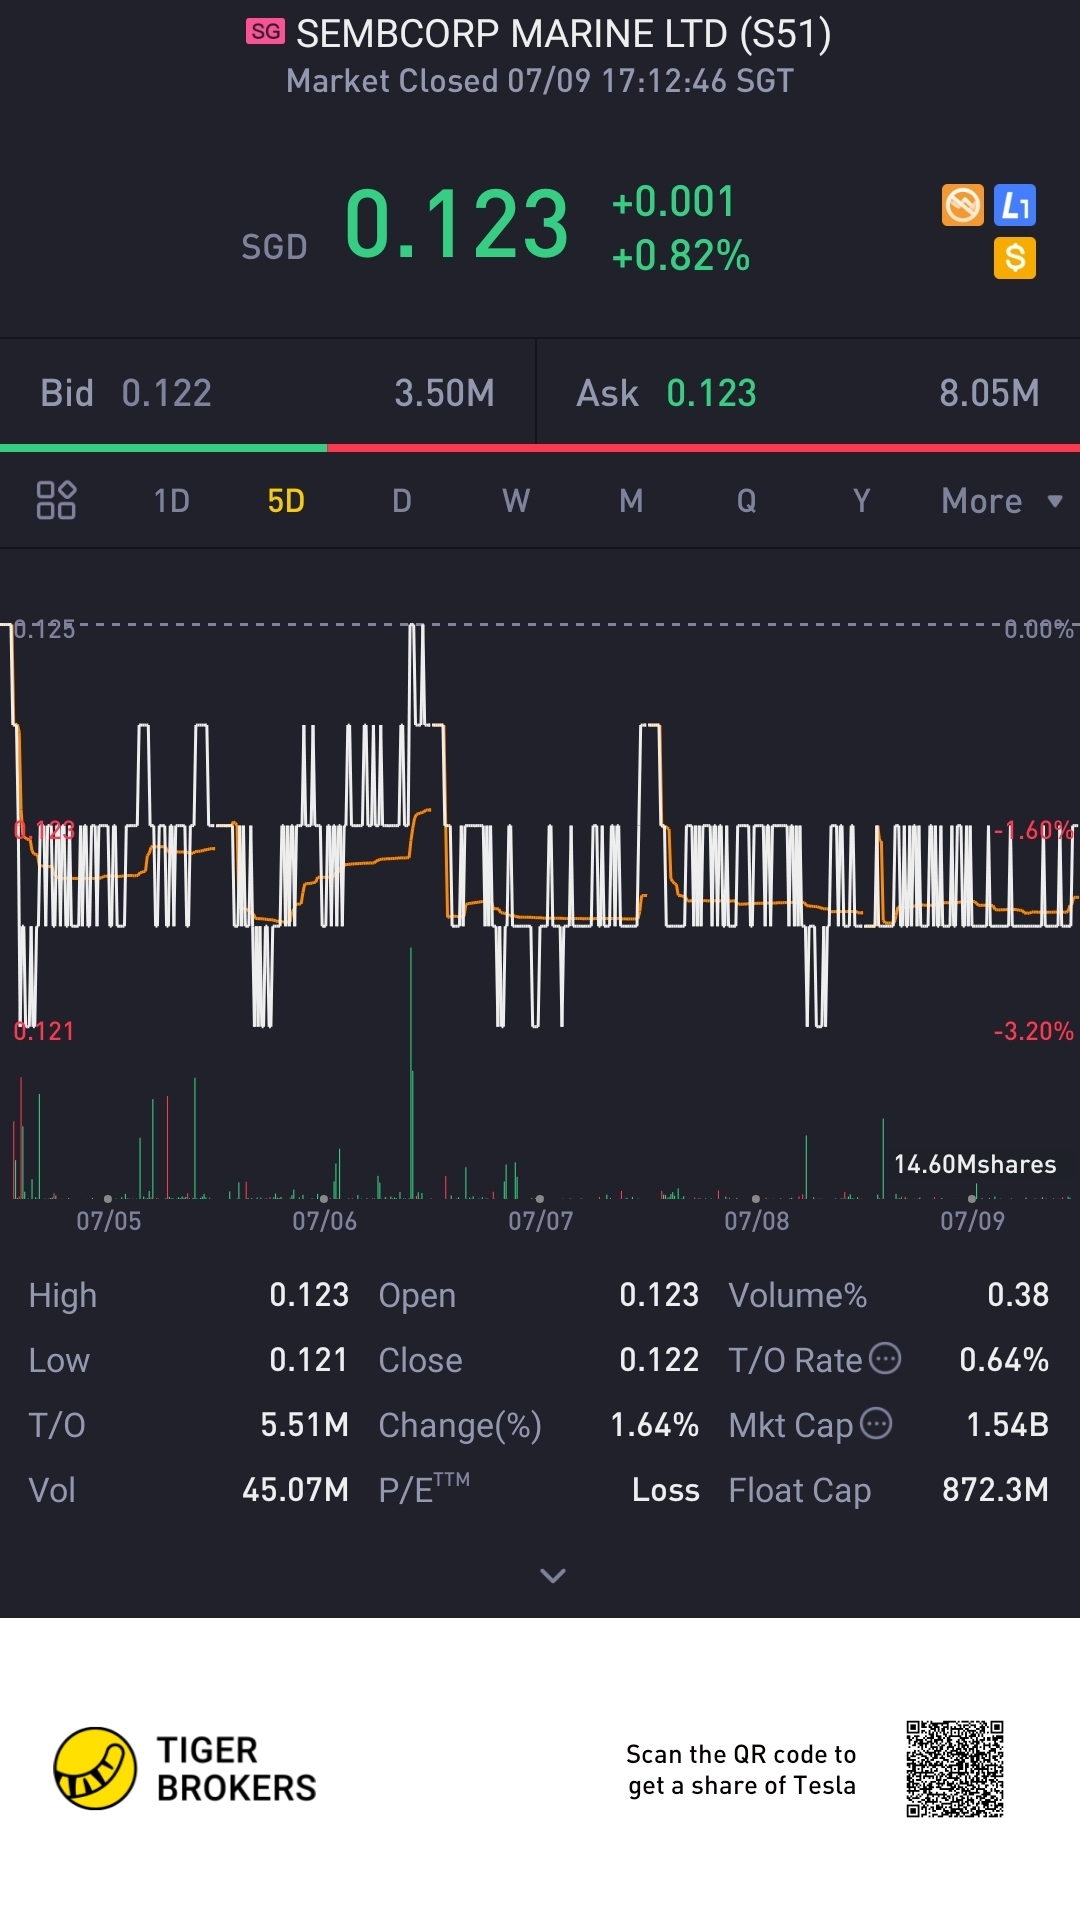Tap the 07/05 date marker on chart
The height and width of the screenshot is (1920, 1080).
109,1221
